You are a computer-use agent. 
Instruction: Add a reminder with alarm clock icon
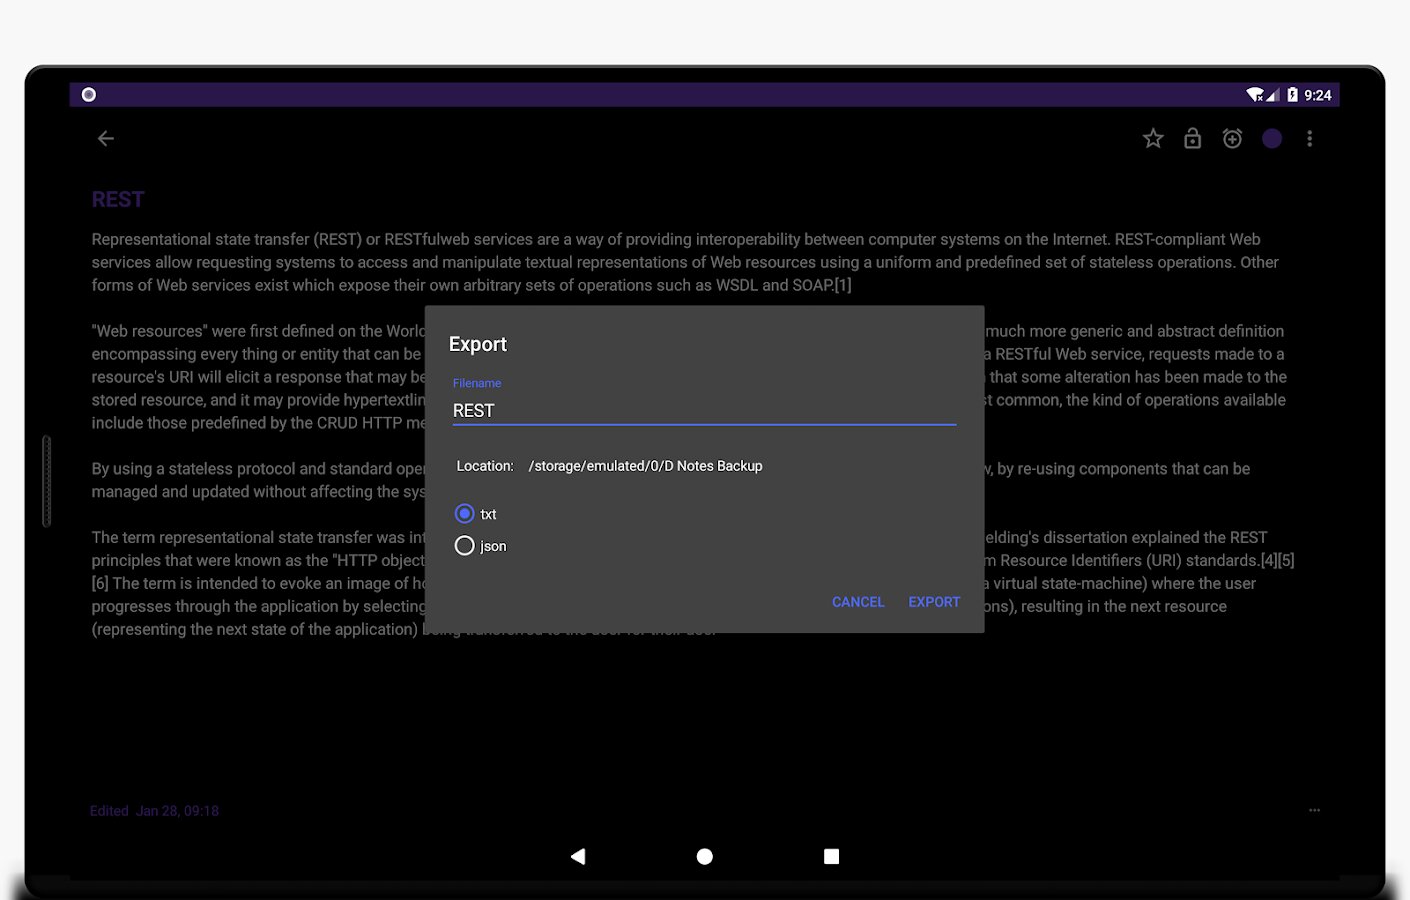click(1232, 139)
